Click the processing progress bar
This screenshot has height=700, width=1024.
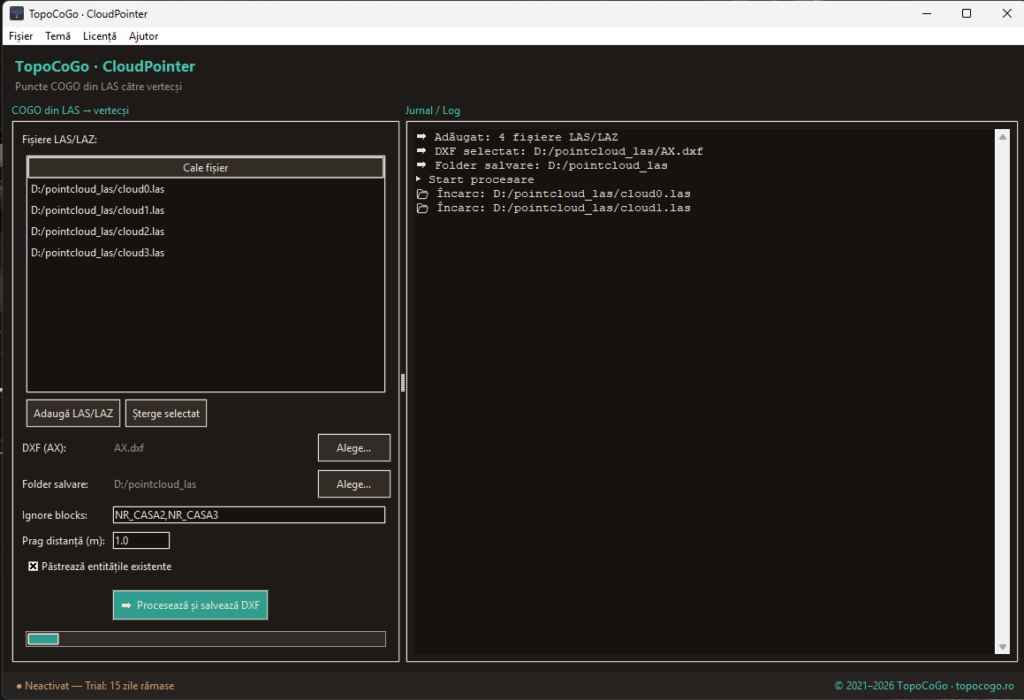pyautogui.click(x=206, y=639)
